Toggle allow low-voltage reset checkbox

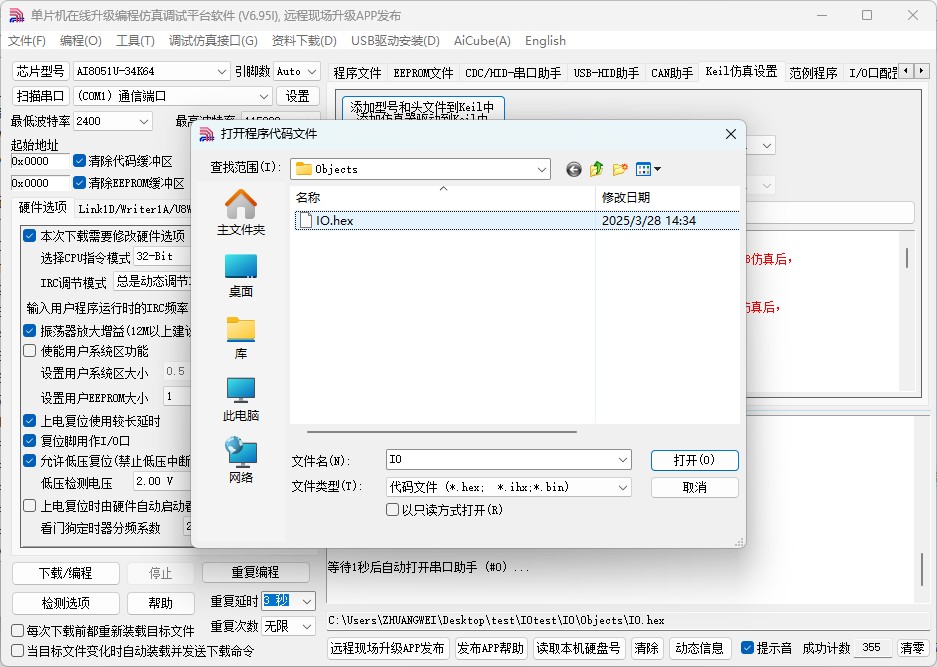coord(29,461)
